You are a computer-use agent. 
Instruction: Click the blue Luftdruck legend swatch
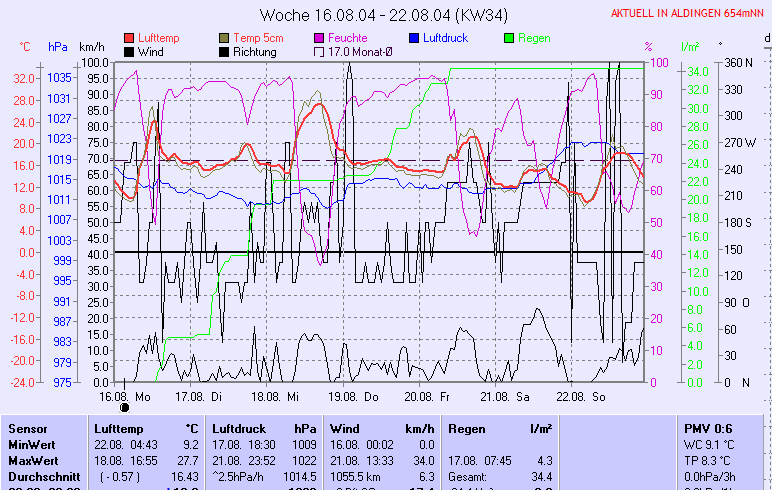pos(414,38)
